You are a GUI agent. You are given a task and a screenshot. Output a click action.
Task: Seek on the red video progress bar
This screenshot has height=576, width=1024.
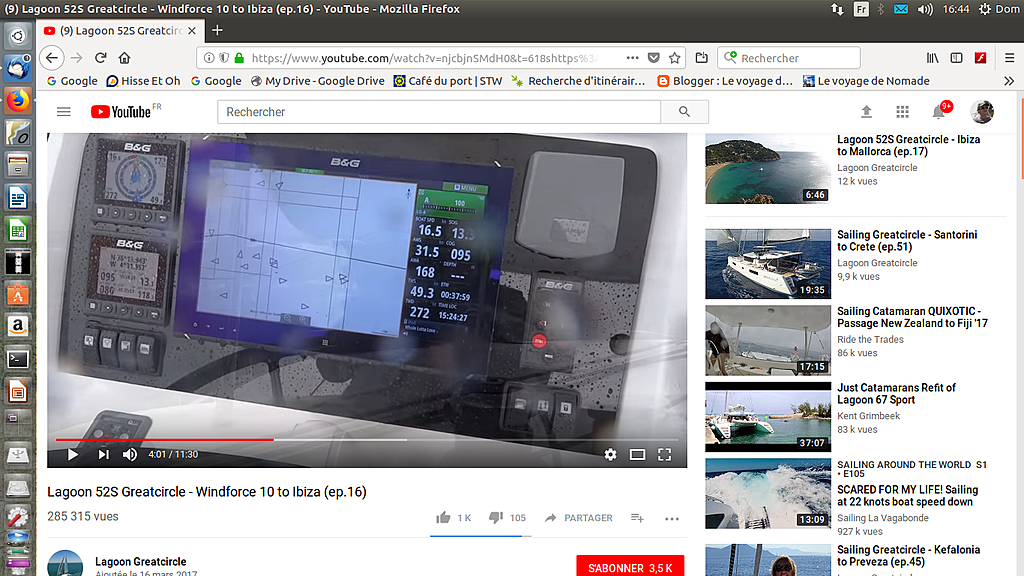pos(367,440)
